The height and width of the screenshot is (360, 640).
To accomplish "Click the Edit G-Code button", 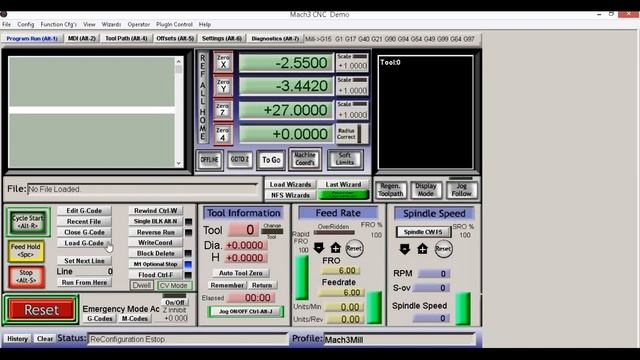I will 84,211.
